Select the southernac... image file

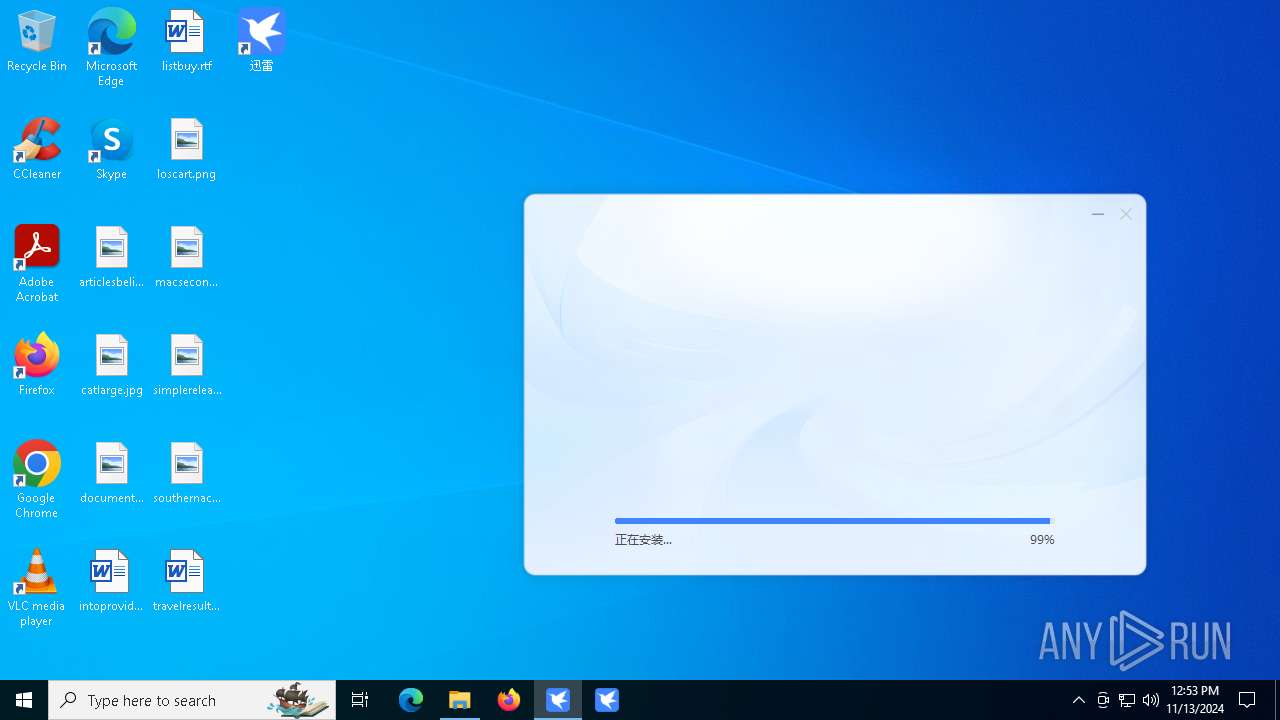186,474
